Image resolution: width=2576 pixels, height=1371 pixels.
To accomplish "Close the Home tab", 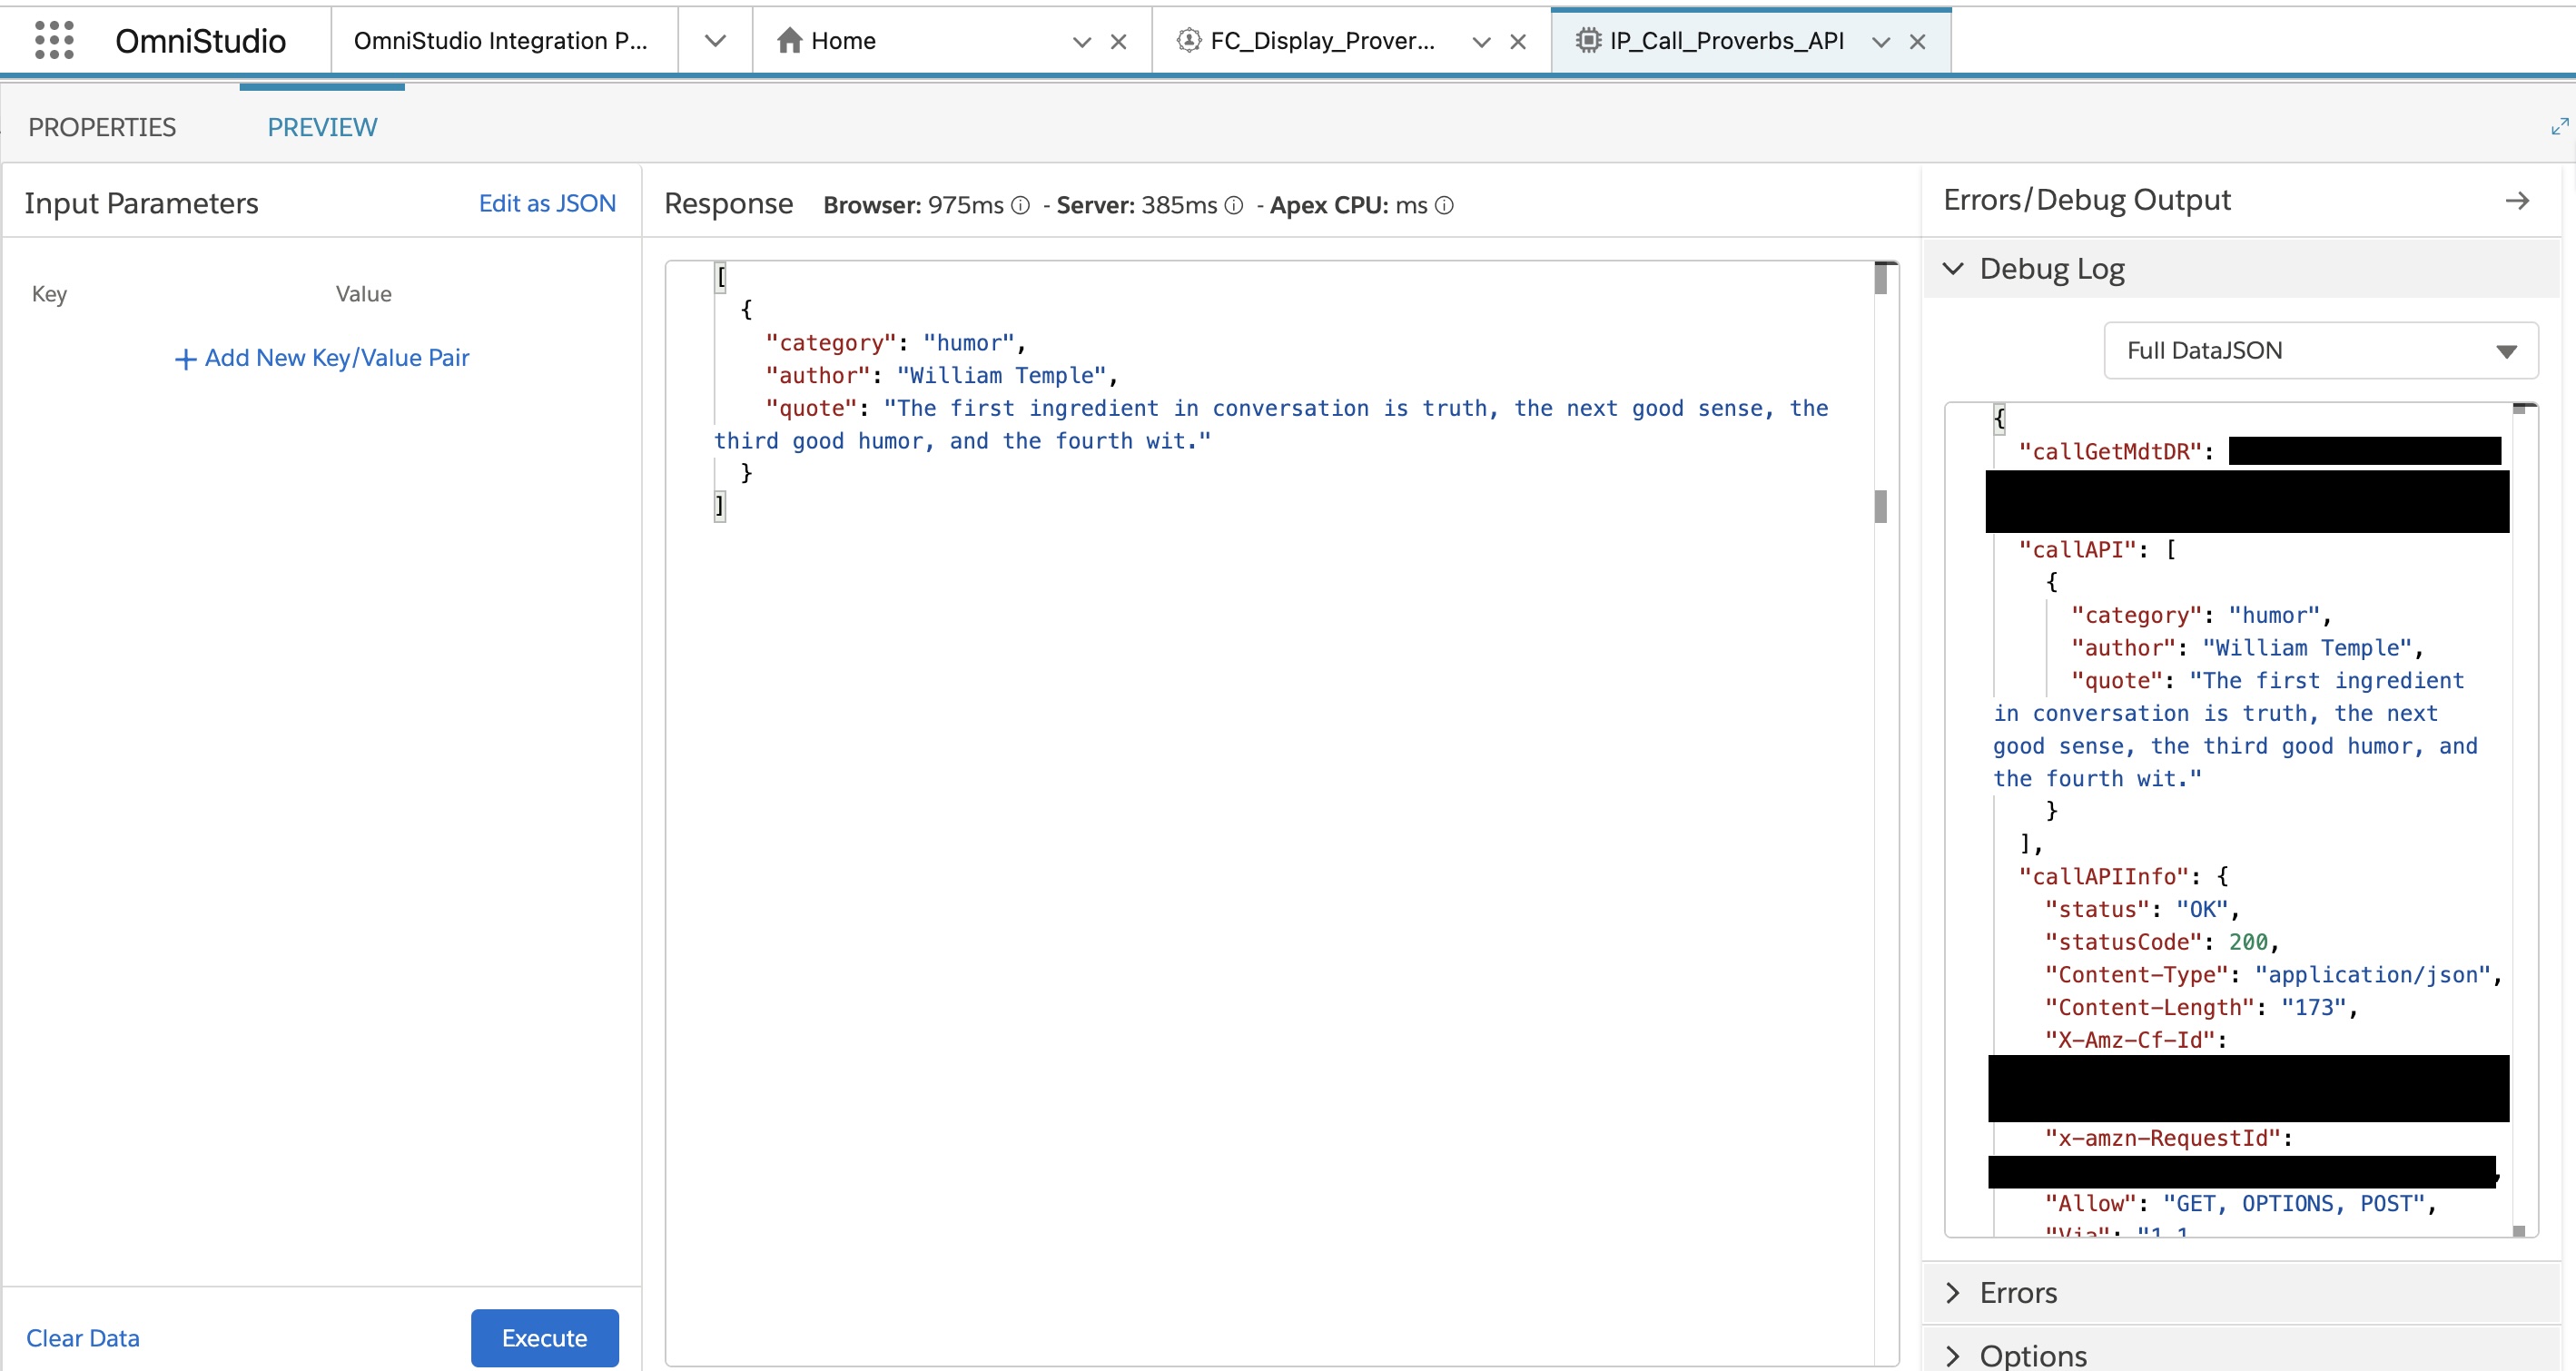I will [x=1119, y=42].
